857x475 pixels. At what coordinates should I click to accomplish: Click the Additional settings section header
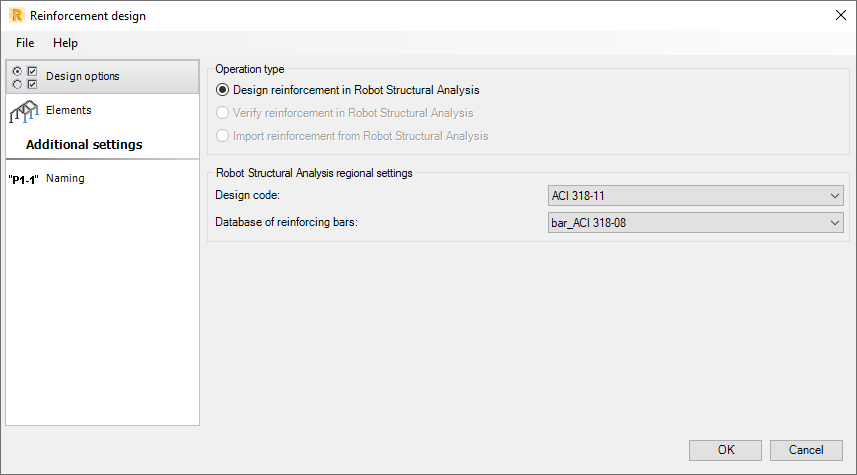point(84,145)
